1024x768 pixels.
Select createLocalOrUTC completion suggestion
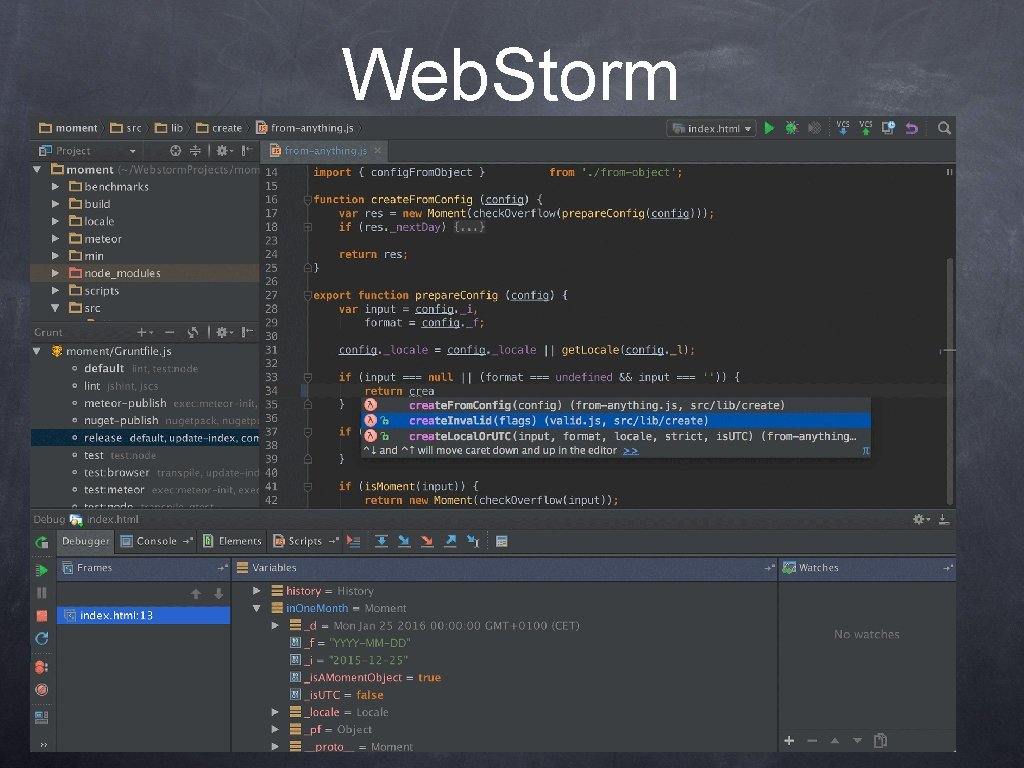point(616,436)
